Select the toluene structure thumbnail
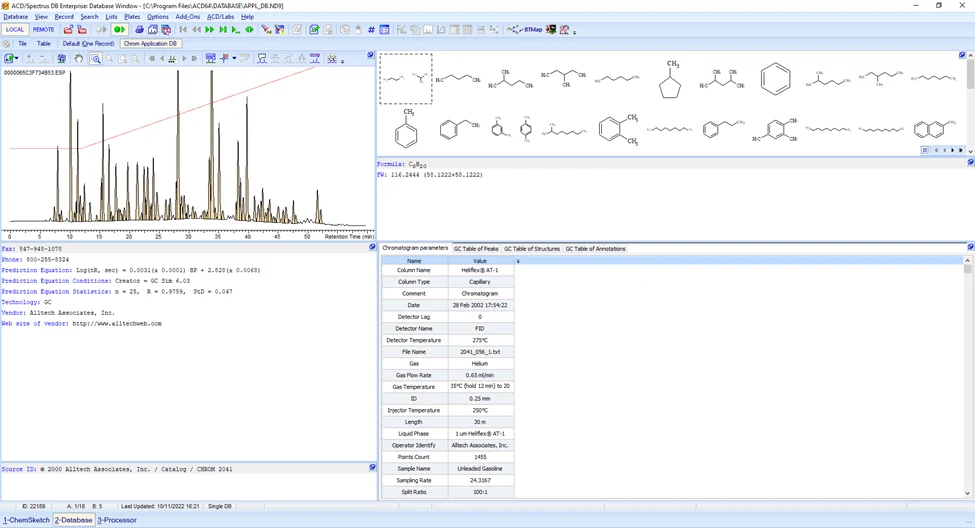Viewport: 975px width, 528px height. point(405,129)
